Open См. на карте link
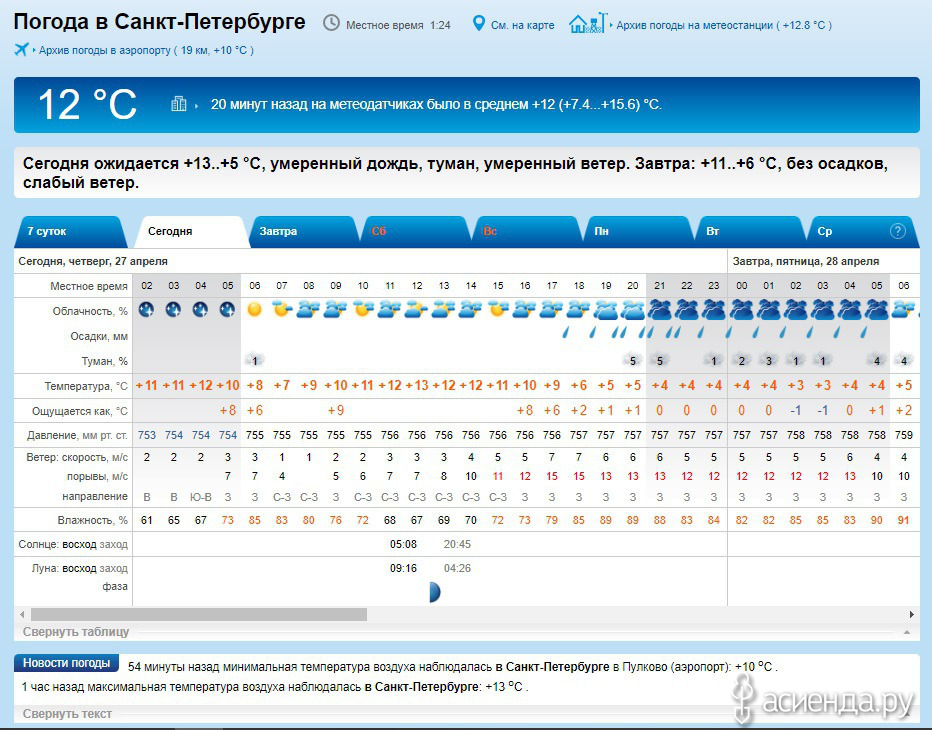The width and height of the screenshot is (932, 730). 522,26
